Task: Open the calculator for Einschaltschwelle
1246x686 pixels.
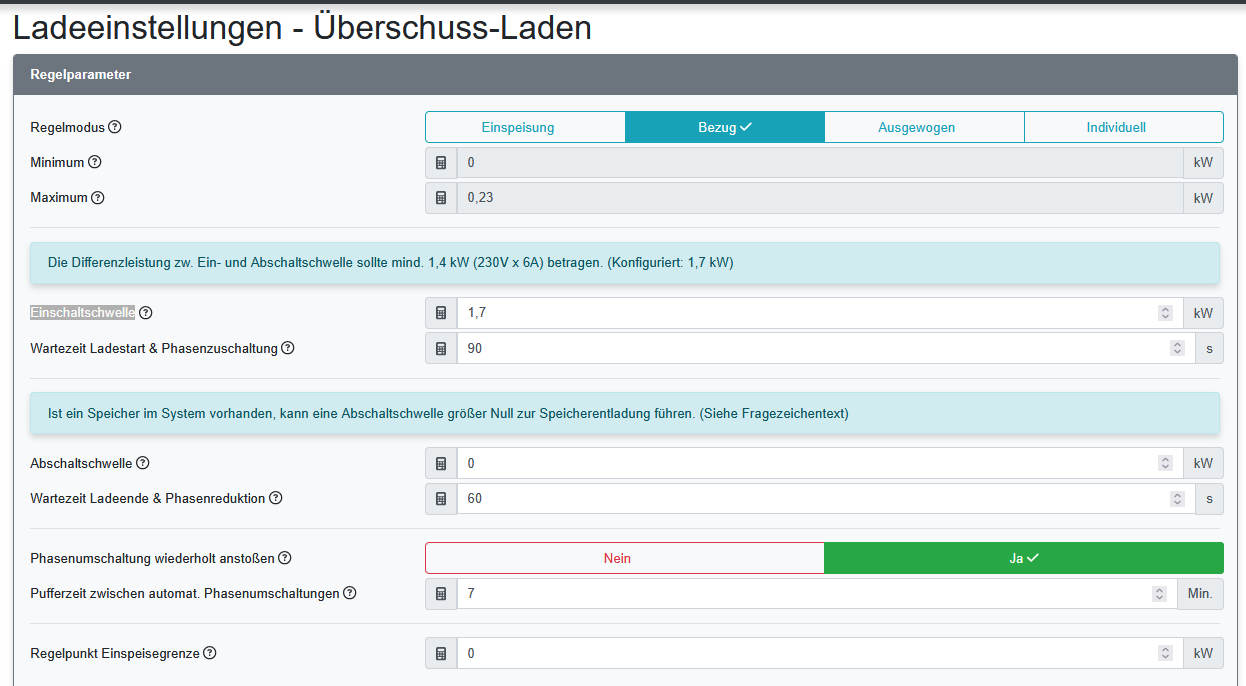Action: click(441, 312)
